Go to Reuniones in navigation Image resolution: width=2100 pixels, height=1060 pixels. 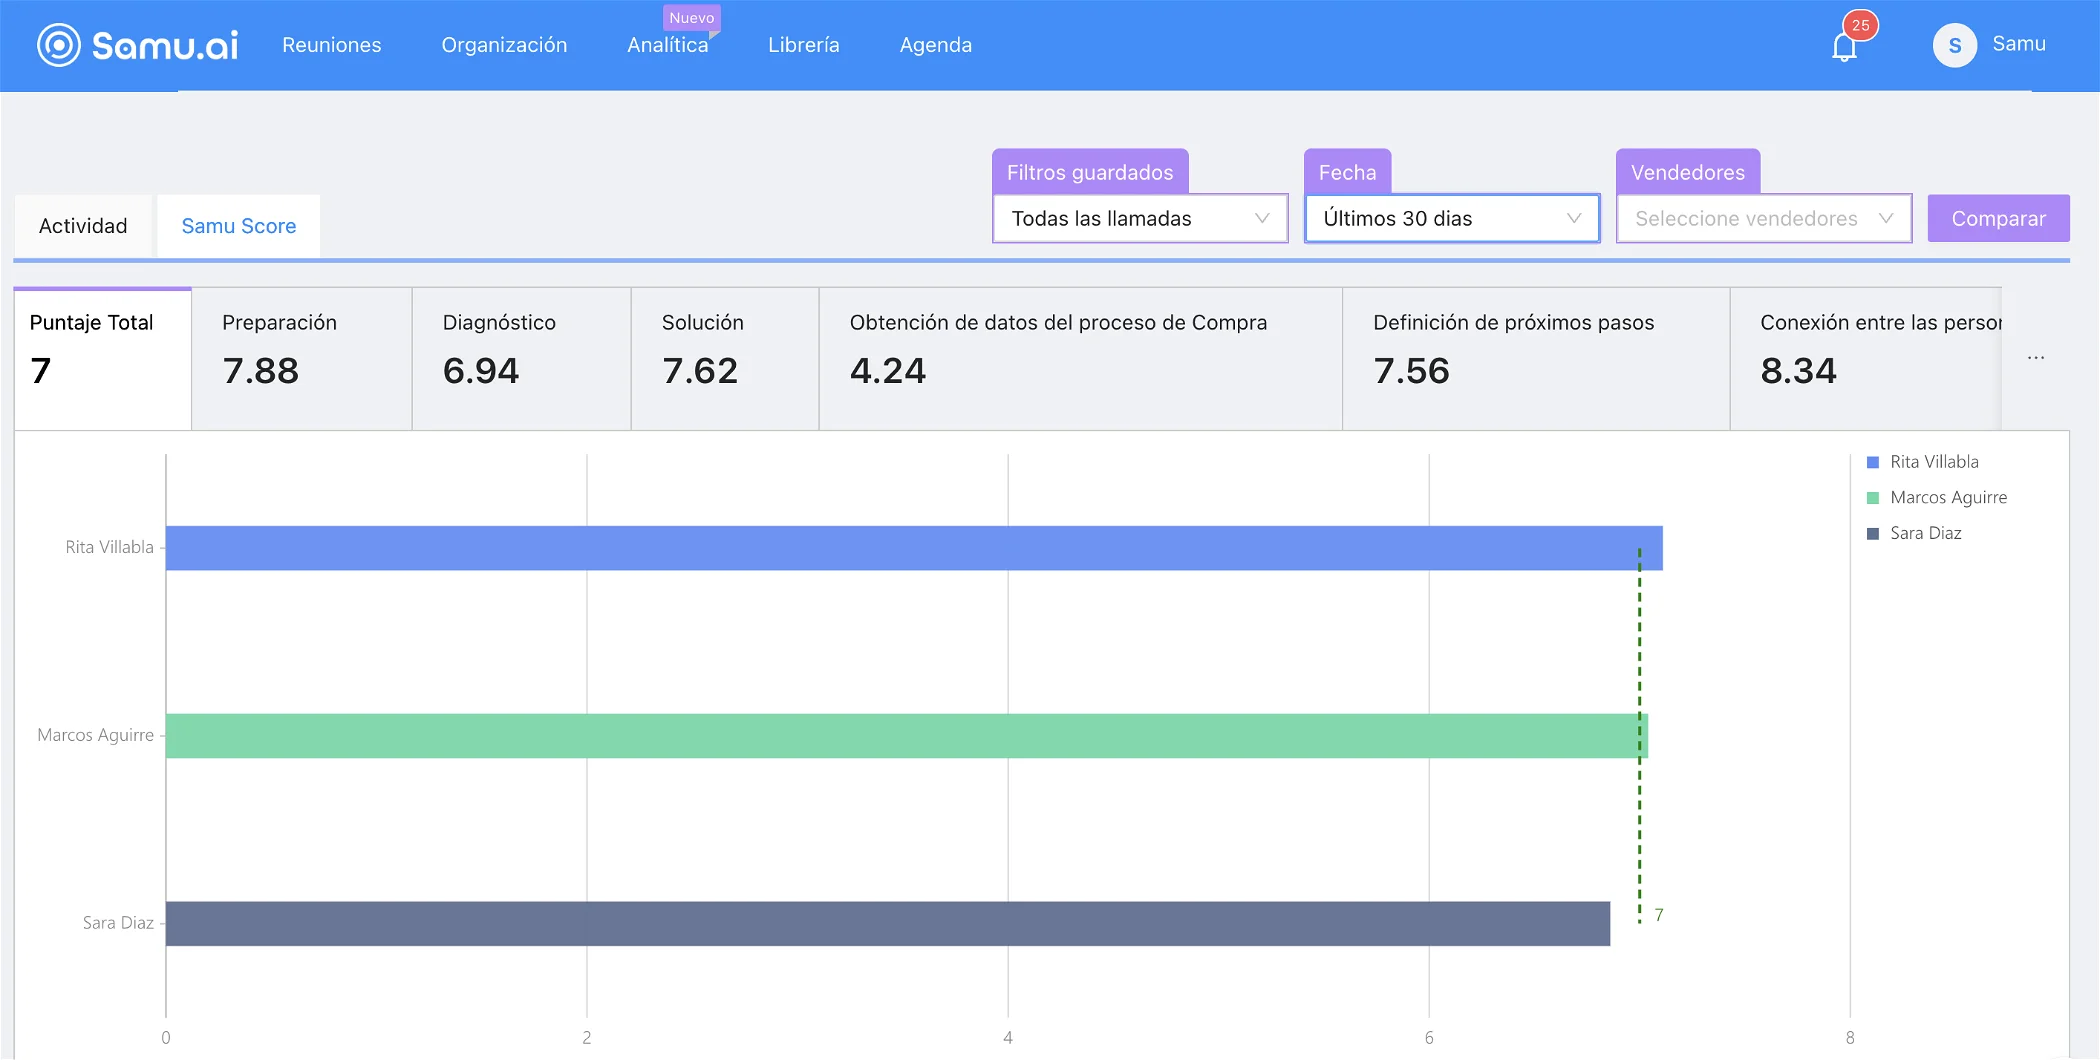[x=331, y=45]
